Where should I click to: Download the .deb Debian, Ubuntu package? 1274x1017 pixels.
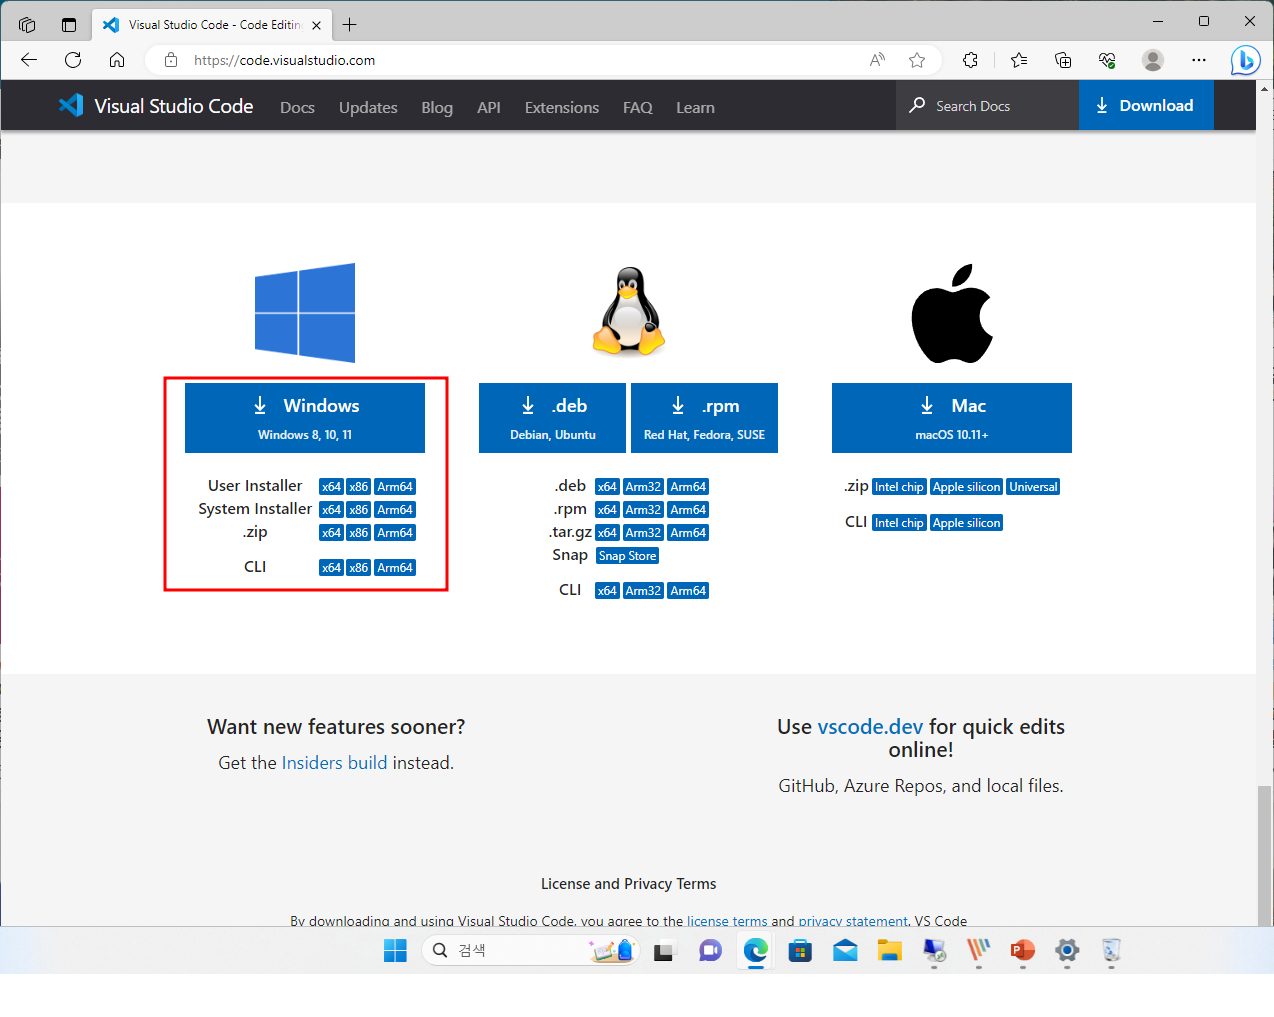coord(552,418)
